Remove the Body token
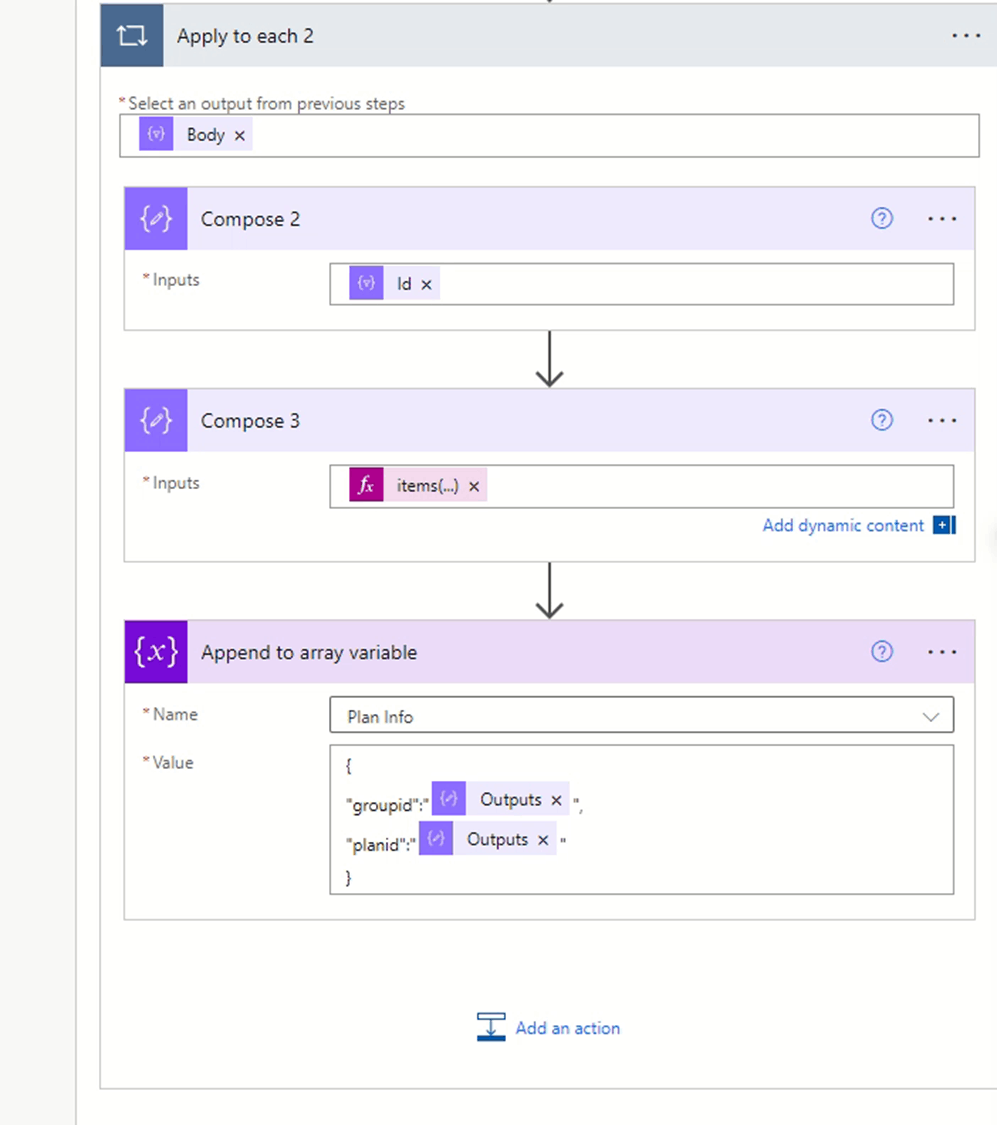This screenshot has width=997, height=1125. [240, 135]
